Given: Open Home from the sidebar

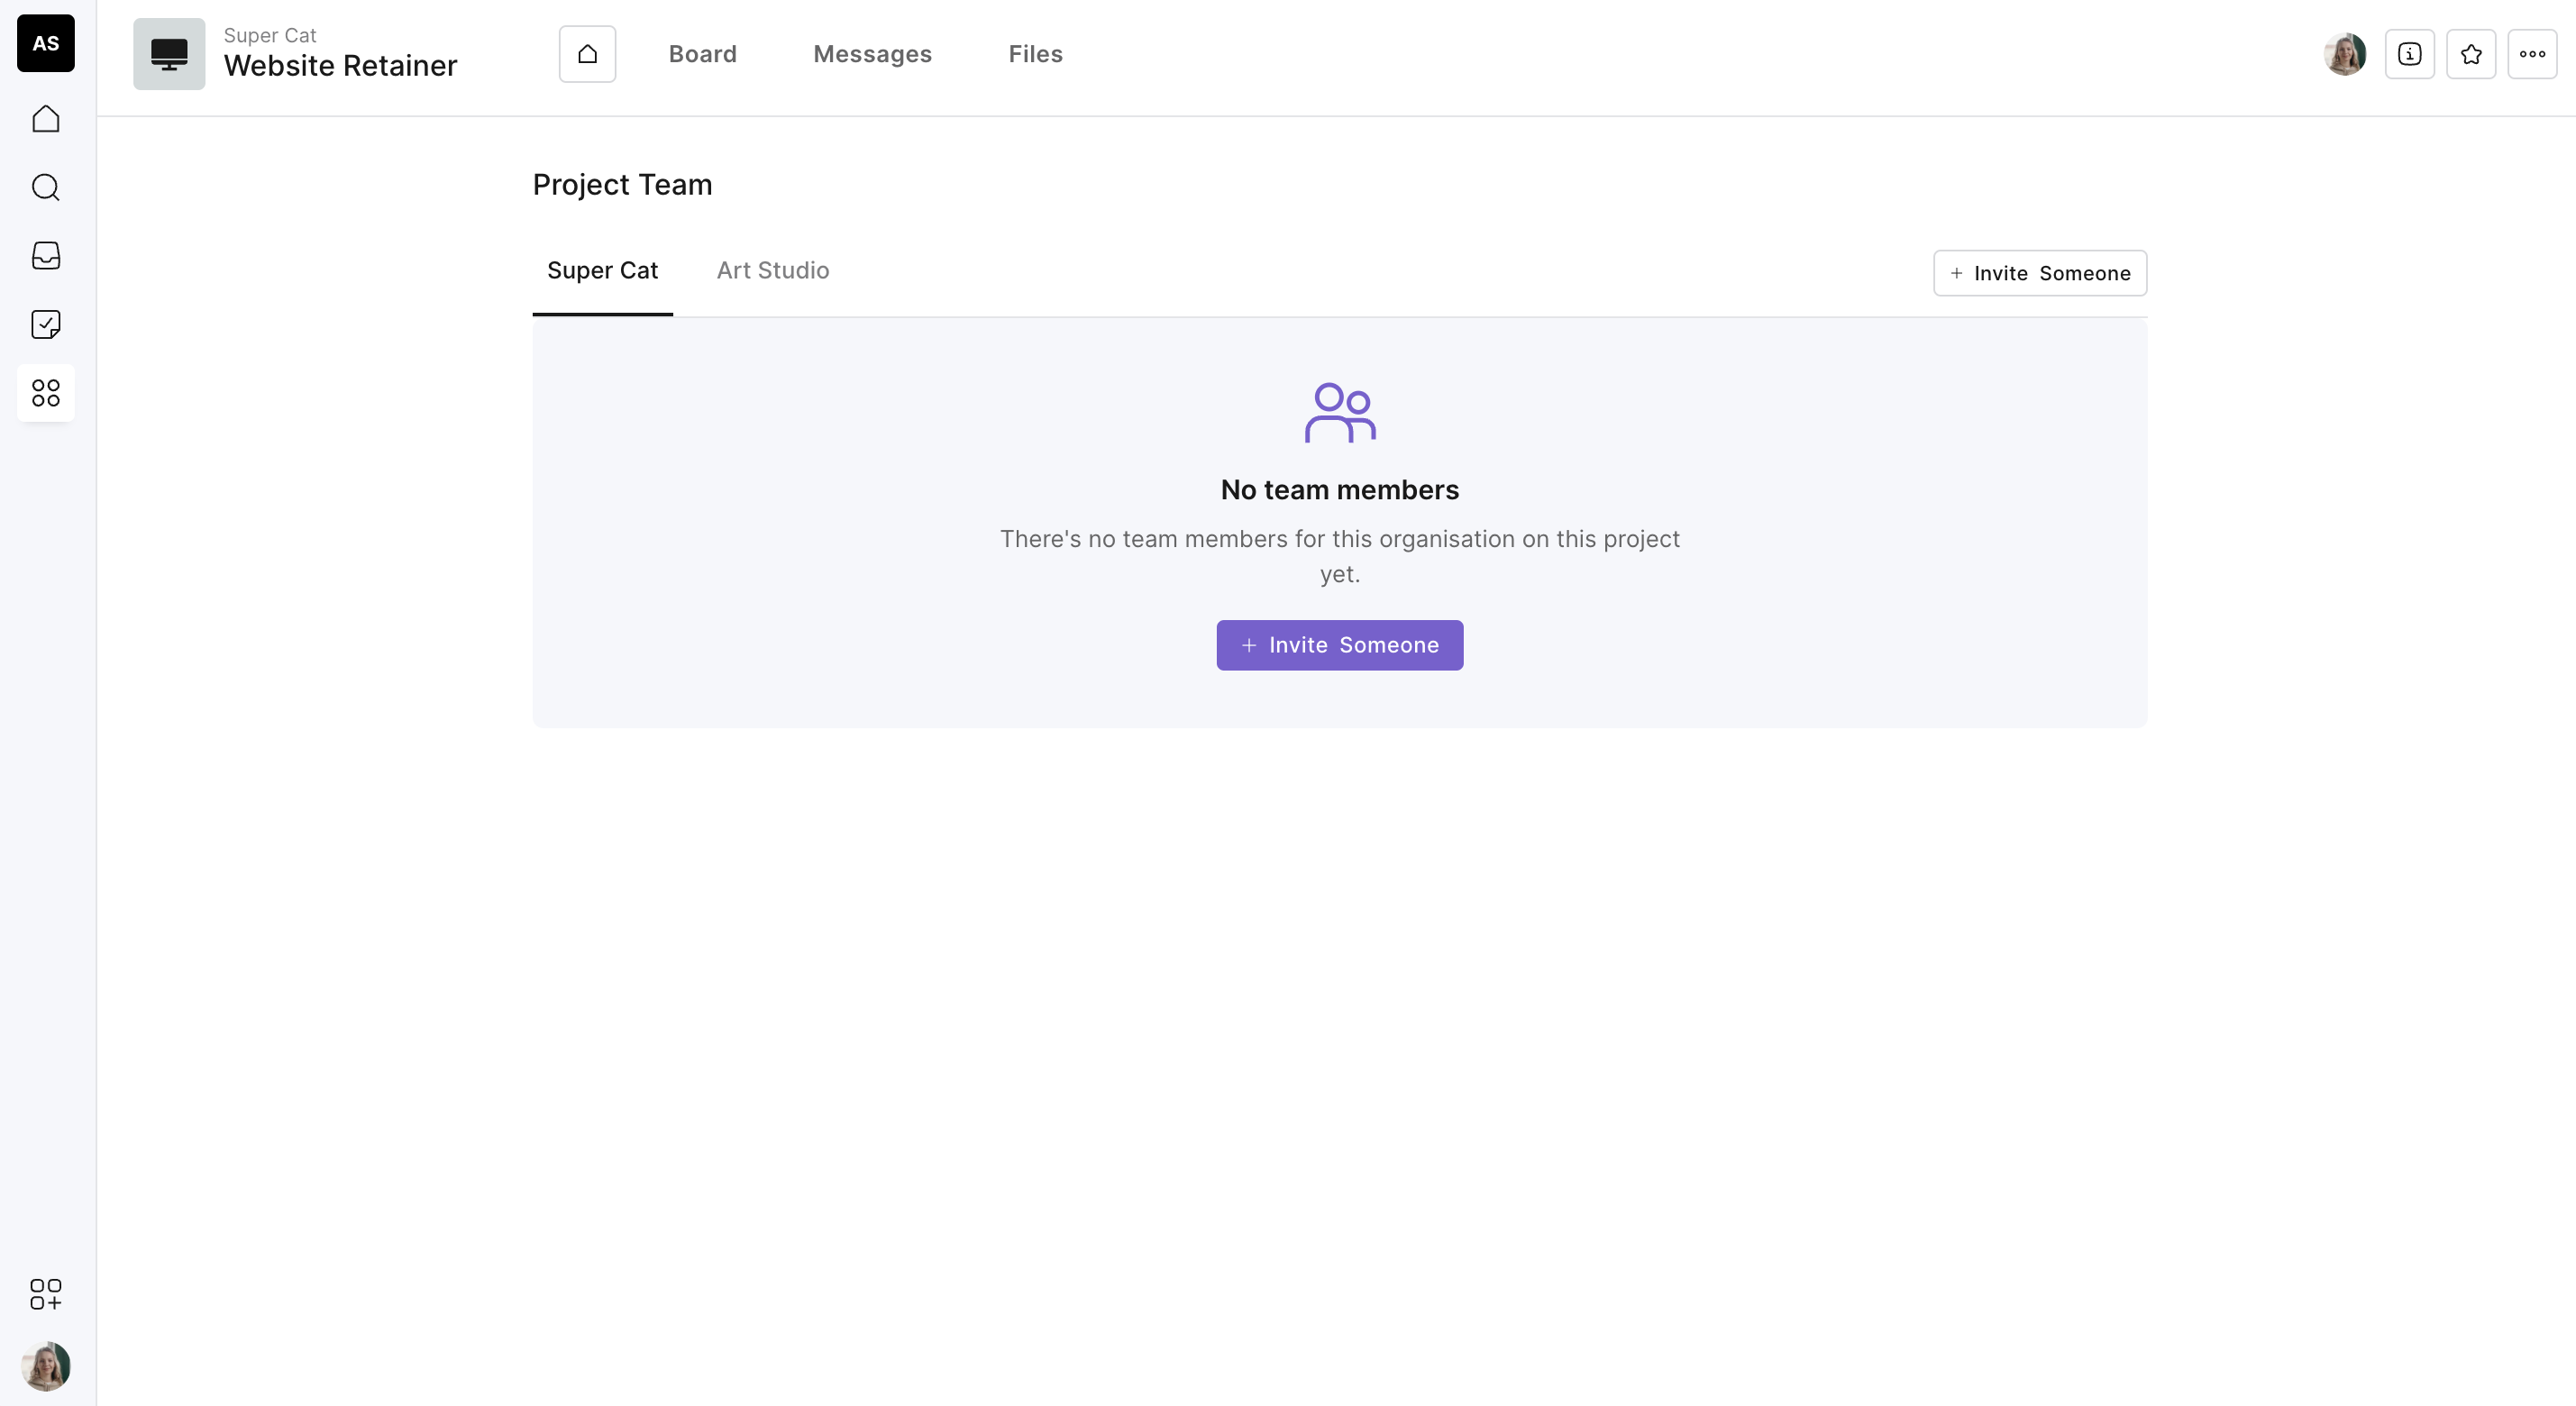Looking at the screenshot, I should pyautogui.click(x=46, y=119).
